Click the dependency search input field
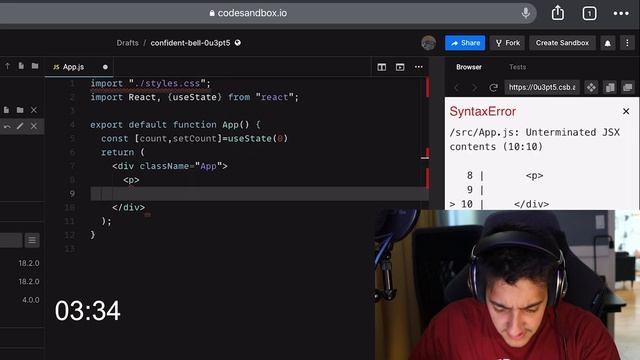This screenshot has width=640, height=360. [x=11, y=240]
